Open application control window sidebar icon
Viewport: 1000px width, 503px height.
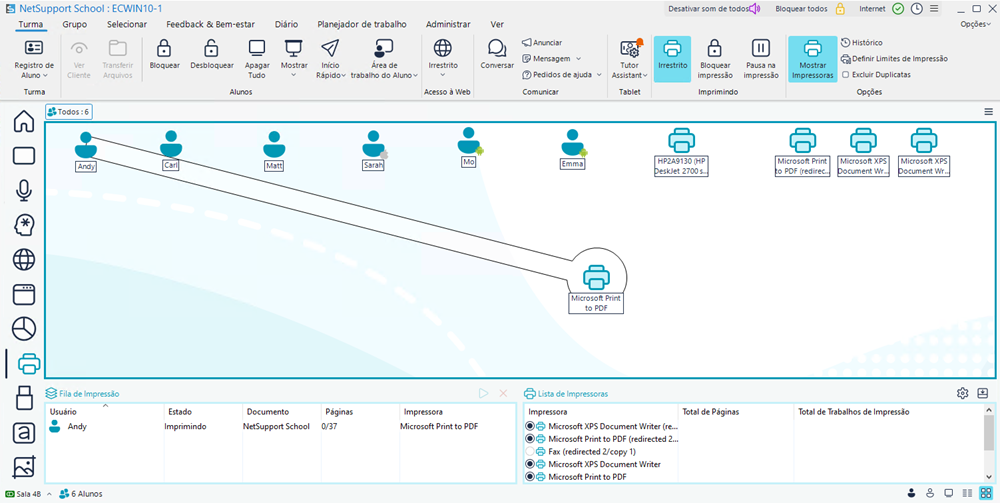pyautogui.click(x=24, y=295)
